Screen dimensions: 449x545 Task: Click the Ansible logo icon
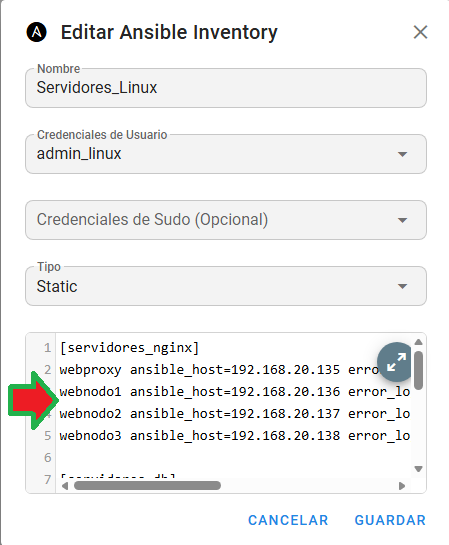[36, 32]
